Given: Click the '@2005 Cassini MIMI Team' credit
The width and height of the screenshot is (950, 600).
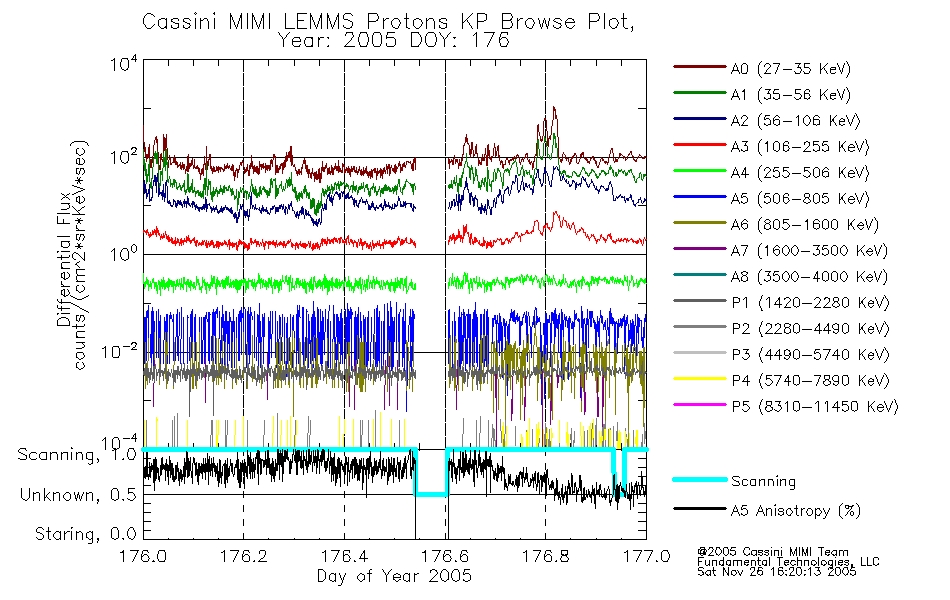Looking at the screenshot, I should tap(772, 552).
